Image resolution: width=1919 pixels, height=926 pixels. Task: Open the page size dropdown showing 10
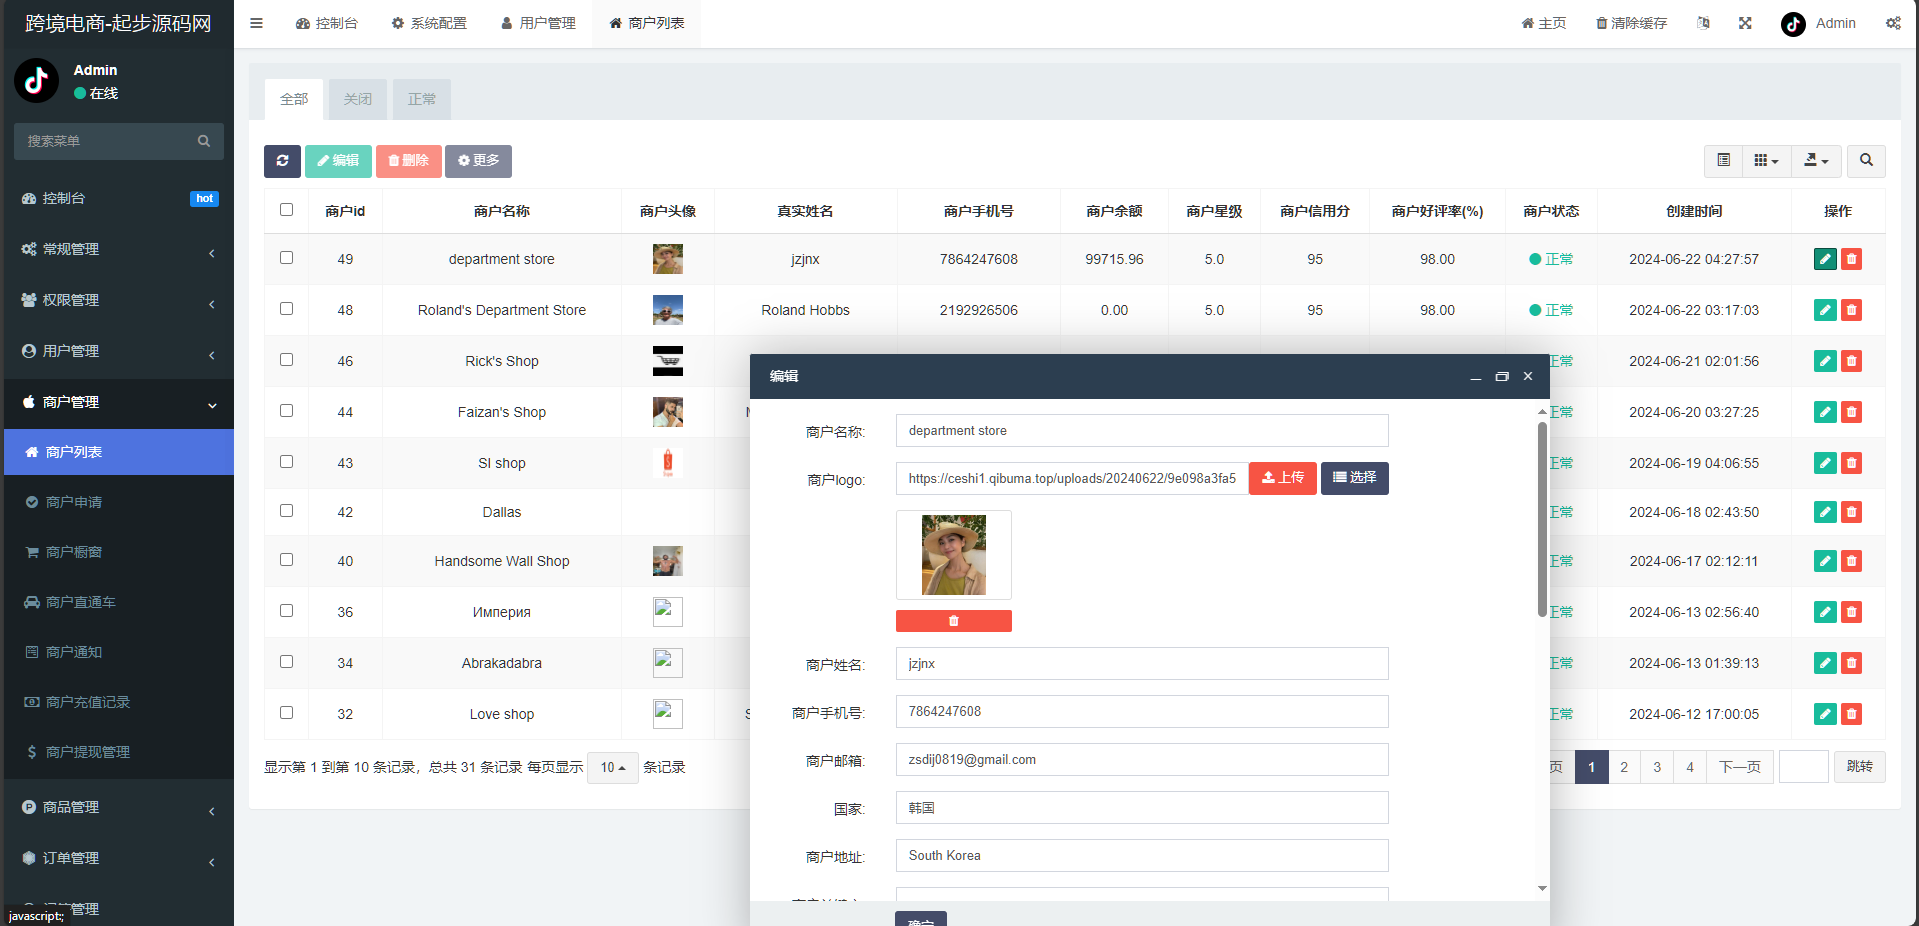[612, 768]
